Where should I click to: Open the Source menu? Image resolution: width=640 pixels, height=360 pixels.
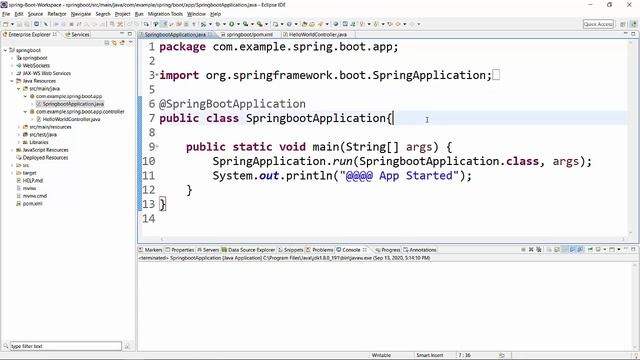coord(35,14)
